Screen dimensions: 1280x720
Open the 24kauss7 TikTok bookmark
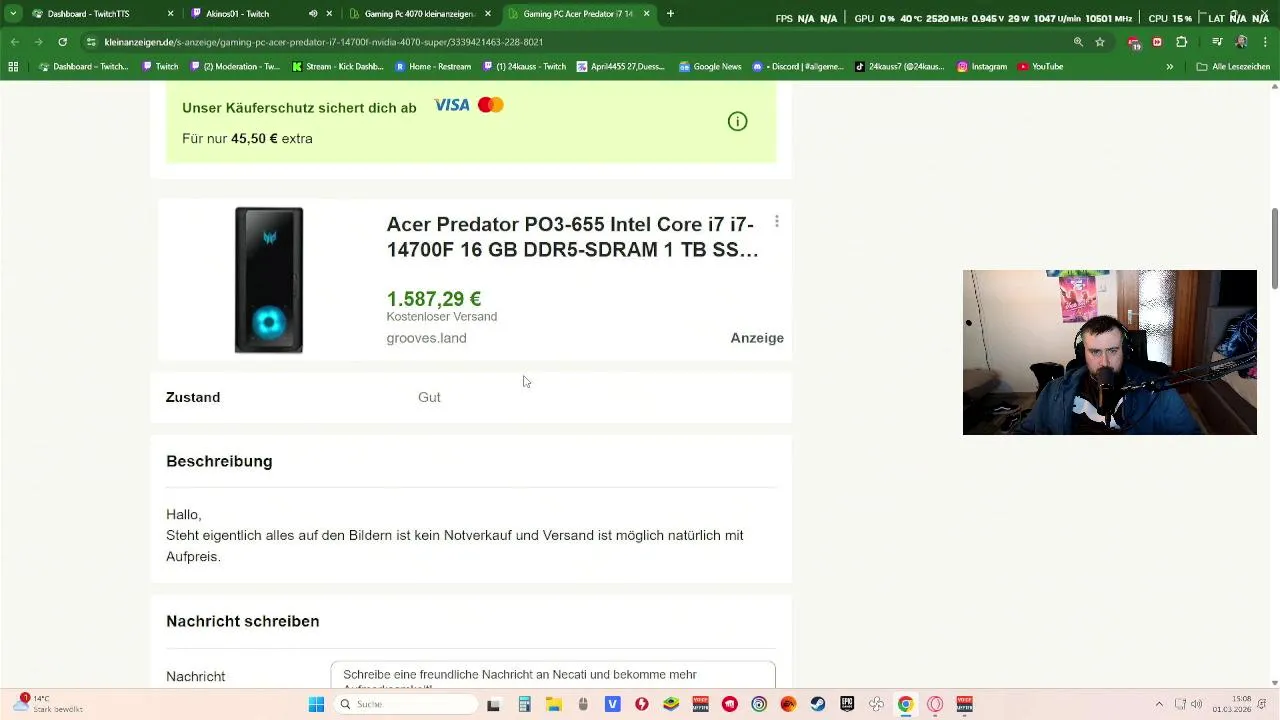pos(901,67)
